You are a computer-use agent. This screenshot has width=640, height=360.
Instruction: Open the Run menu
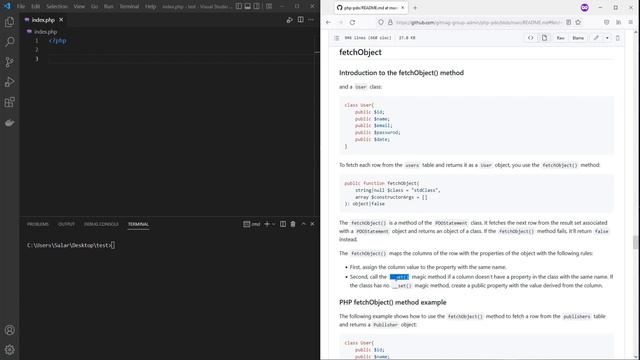pos(109,7)
